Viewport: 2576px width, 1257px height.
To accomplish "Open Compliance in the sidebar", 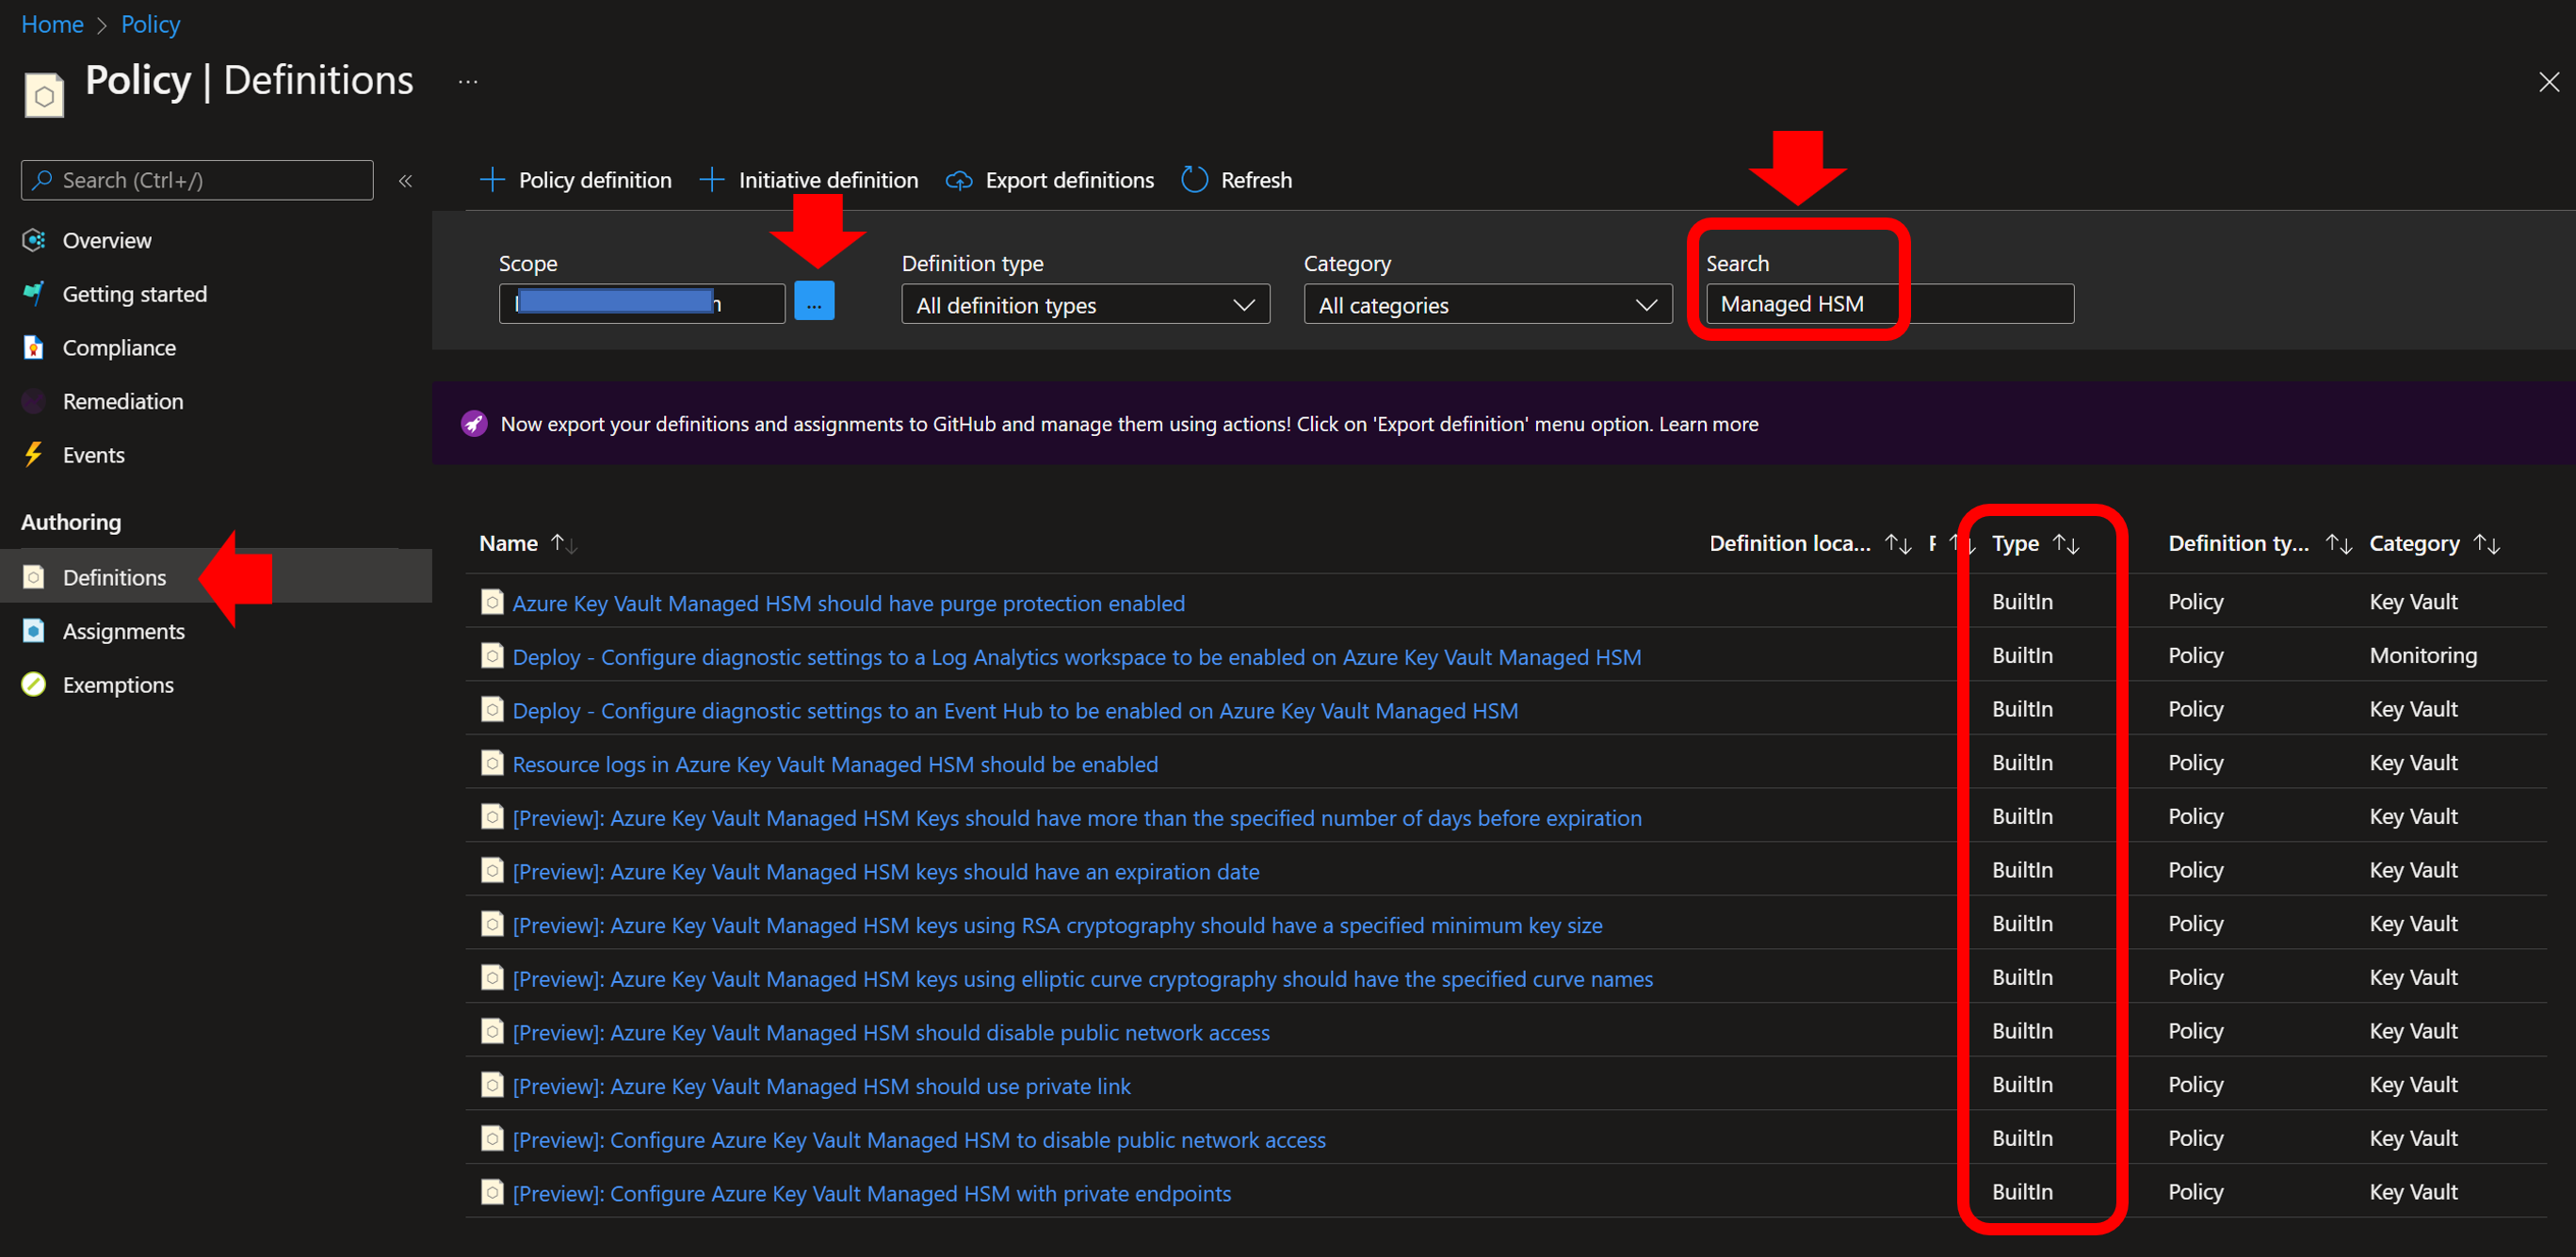I will (x=119, y=348).
